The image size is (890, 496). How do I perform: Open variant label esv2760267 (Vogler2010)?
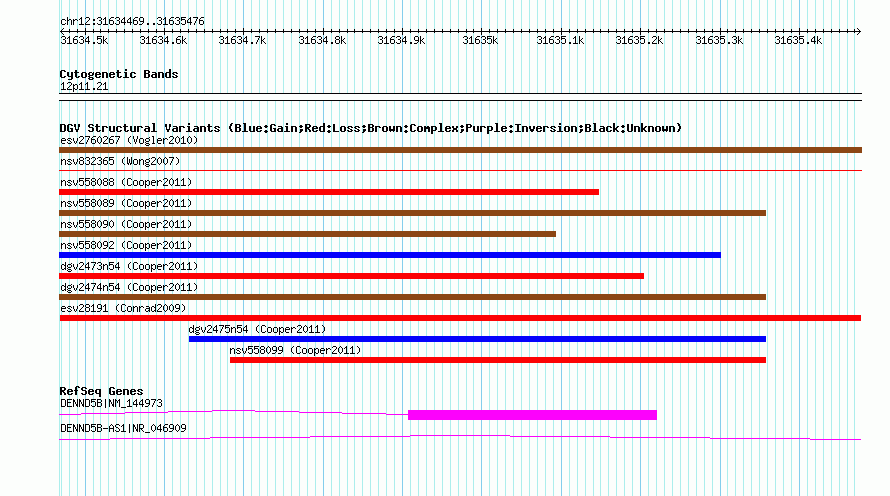(129, 140)
